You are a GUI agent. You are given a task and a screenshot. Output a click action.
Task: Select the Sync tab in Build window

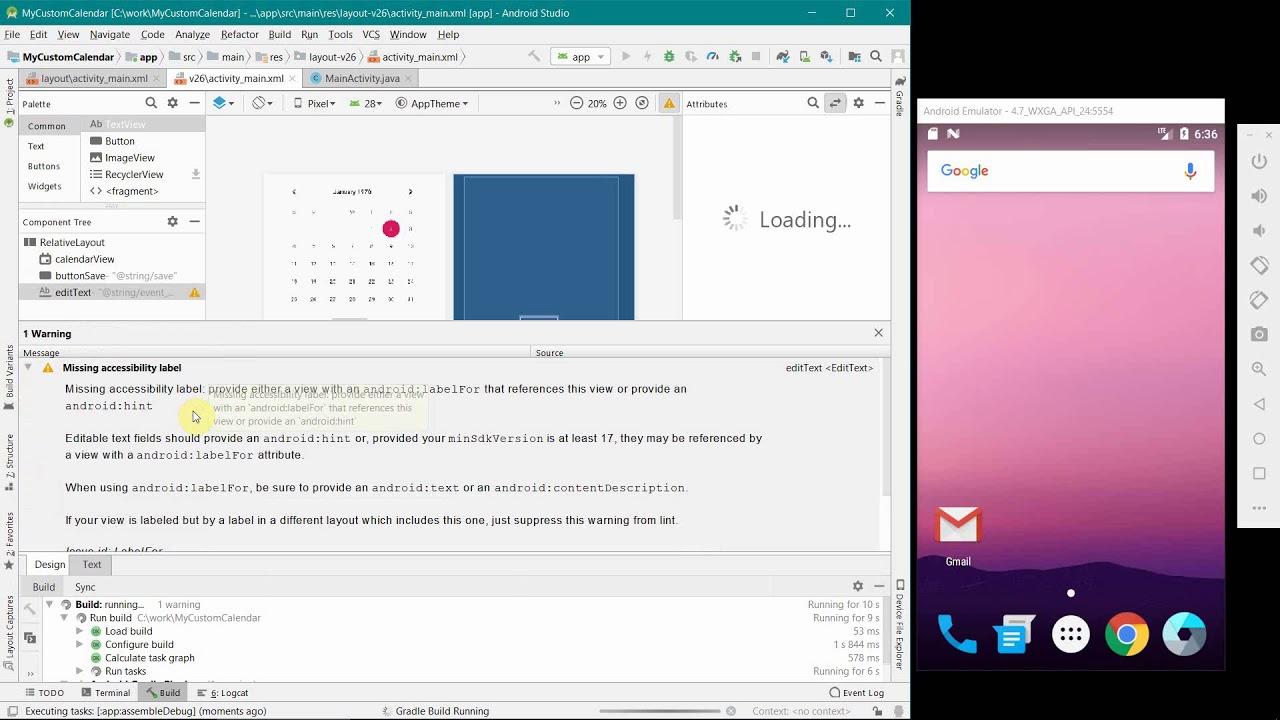coord(85,587)
